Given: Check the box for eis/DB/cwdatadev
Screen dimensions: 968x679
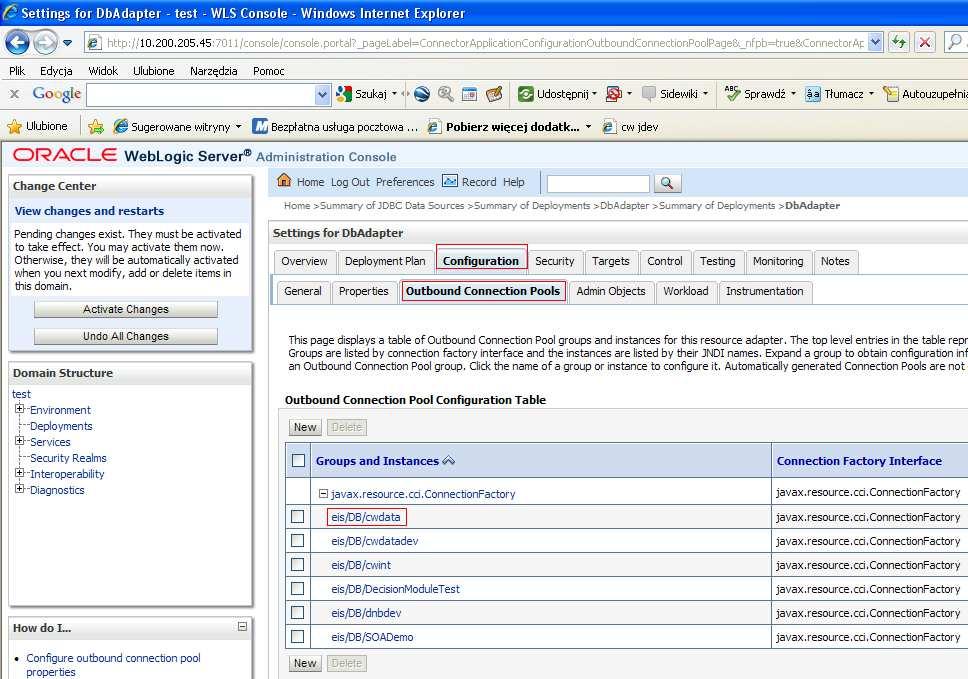Looking at the screenshot, I should pos(298,541).
